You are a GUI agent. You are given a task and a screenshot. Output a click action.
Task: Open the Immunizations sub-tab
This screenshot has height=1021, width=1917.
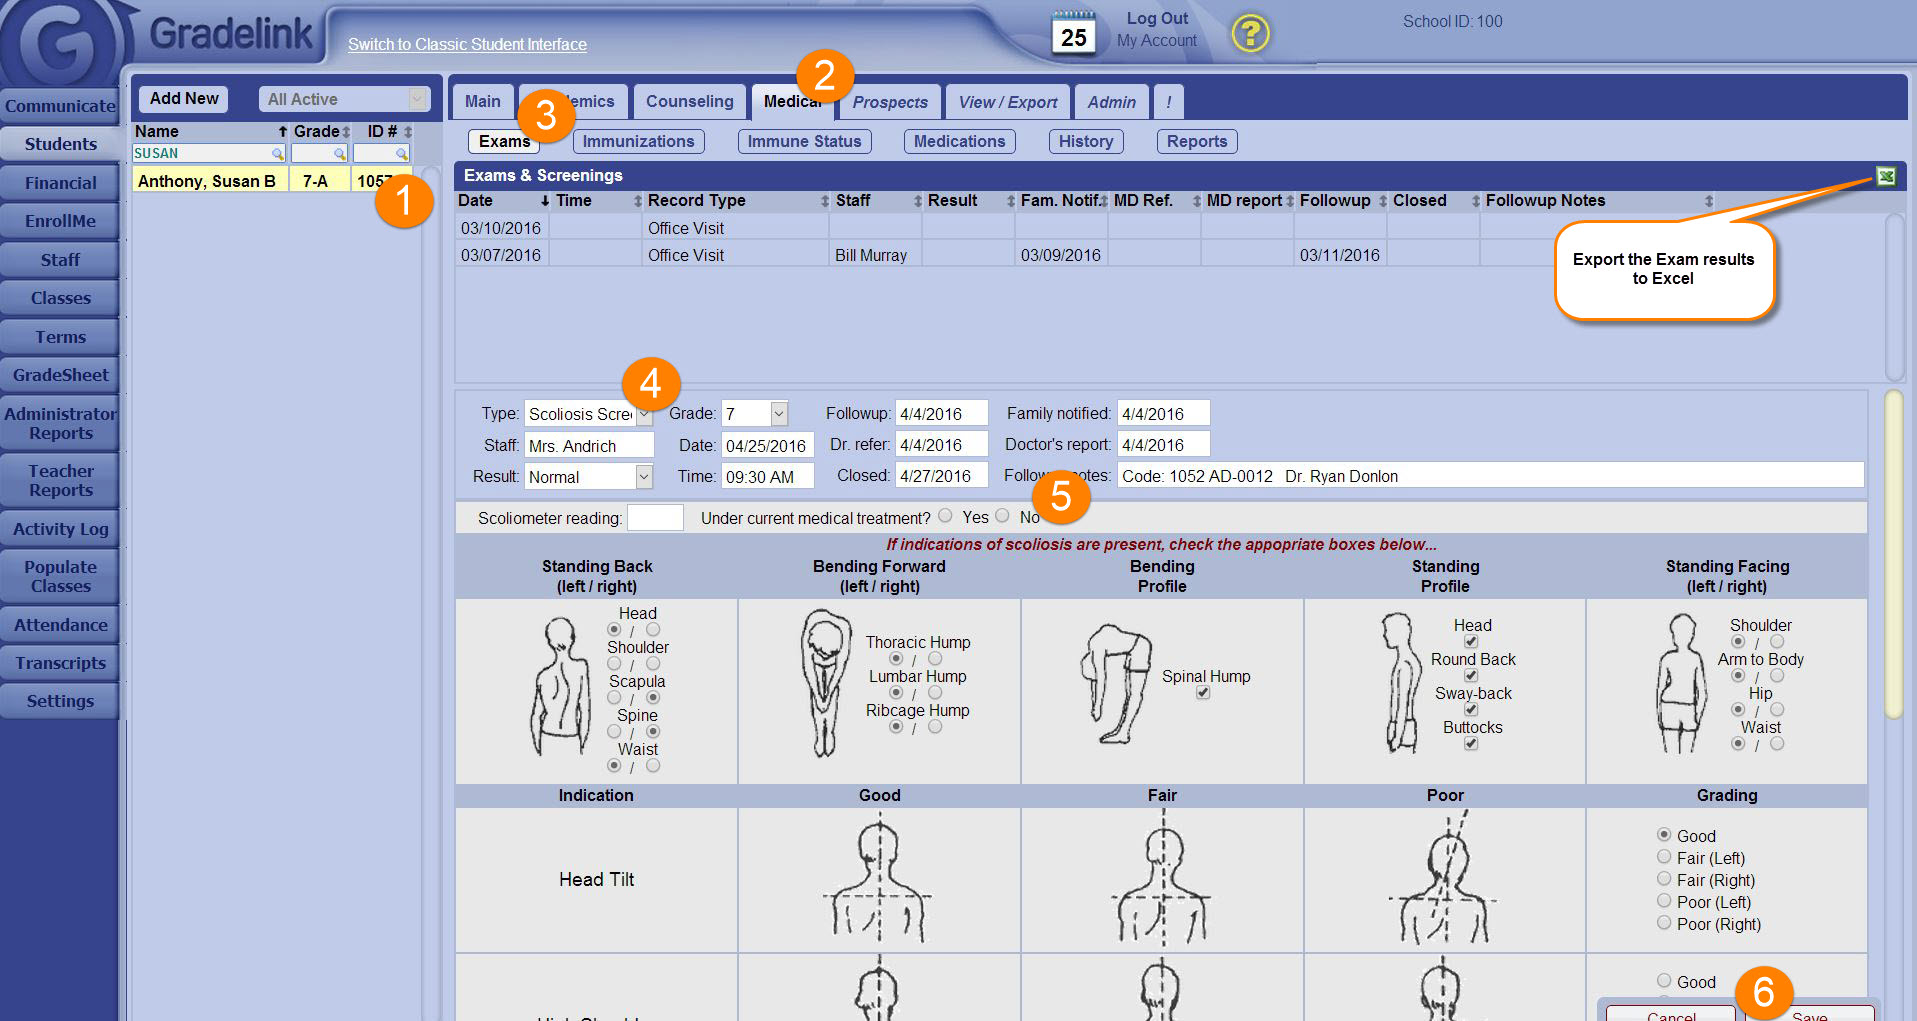pos(638,141)
